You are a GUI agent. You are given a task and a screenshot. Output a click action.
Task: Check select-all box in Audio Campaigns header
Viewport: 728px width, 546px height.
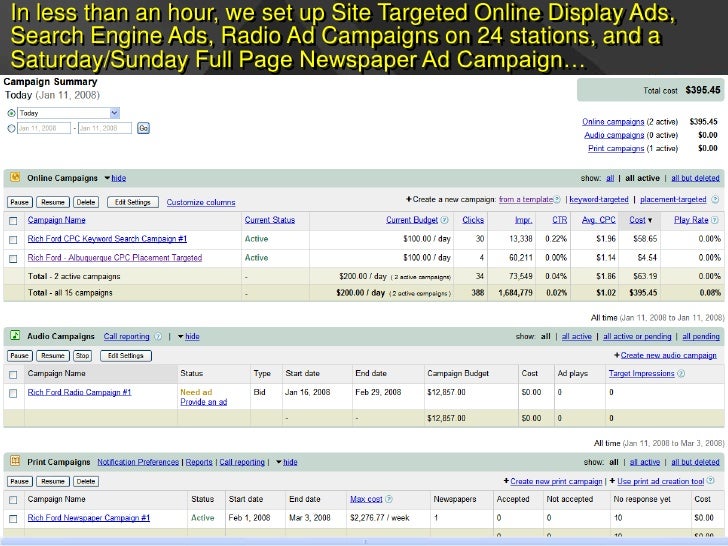click(x=13, y=374)
